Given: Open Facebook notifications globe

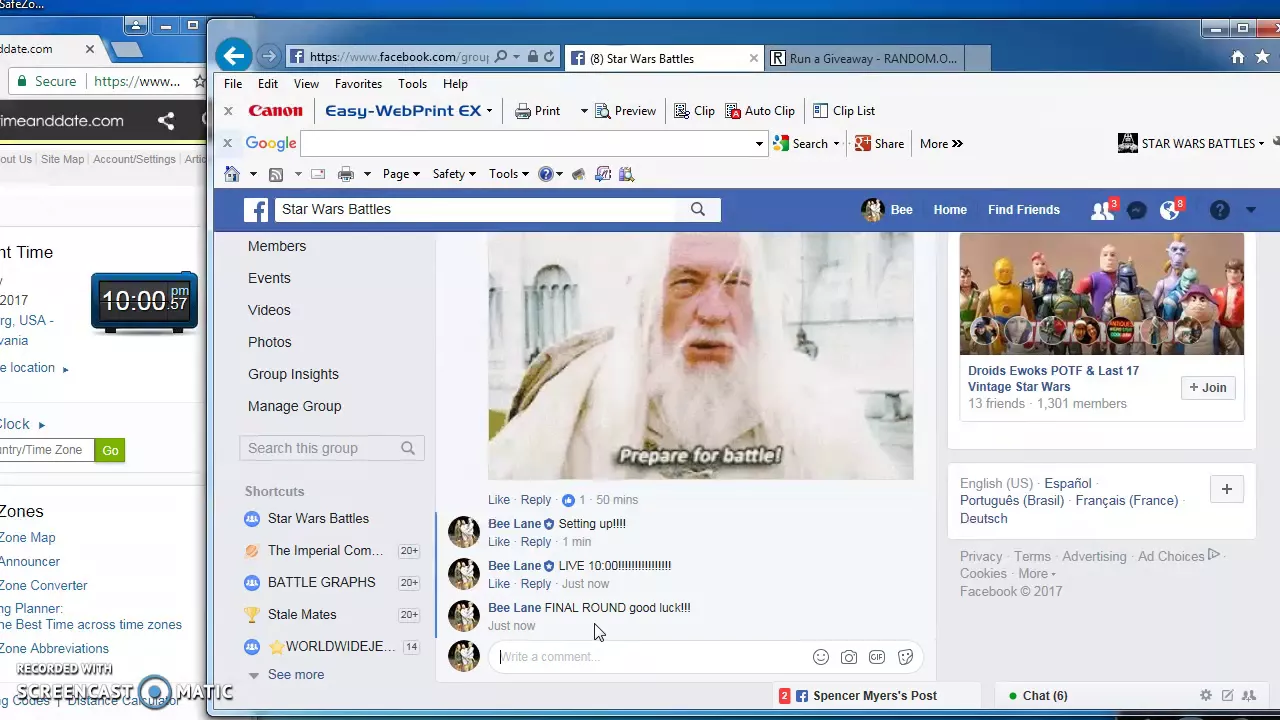Looking at the screenshot, I should click(x=1169, y=210).
